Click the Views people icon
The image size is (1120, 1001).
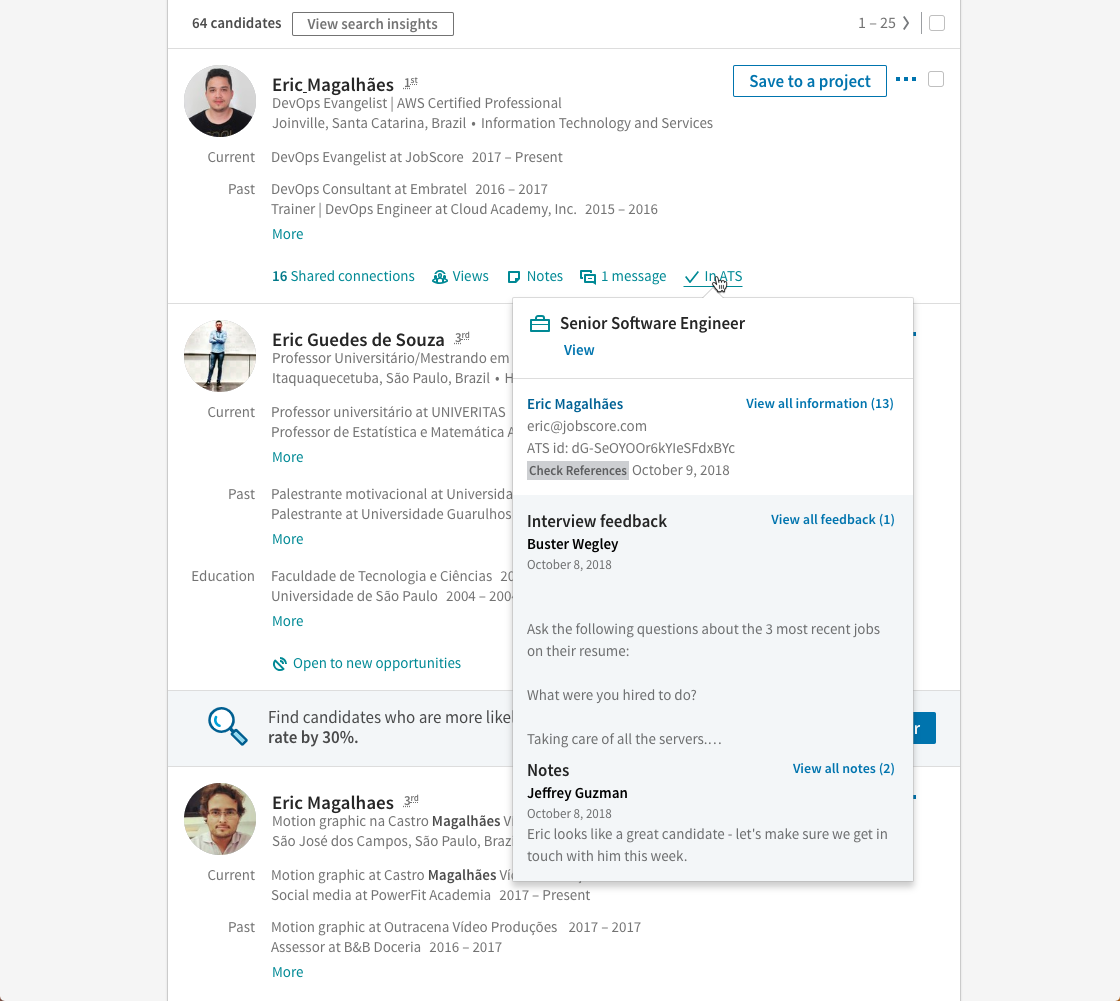point(439,277)
